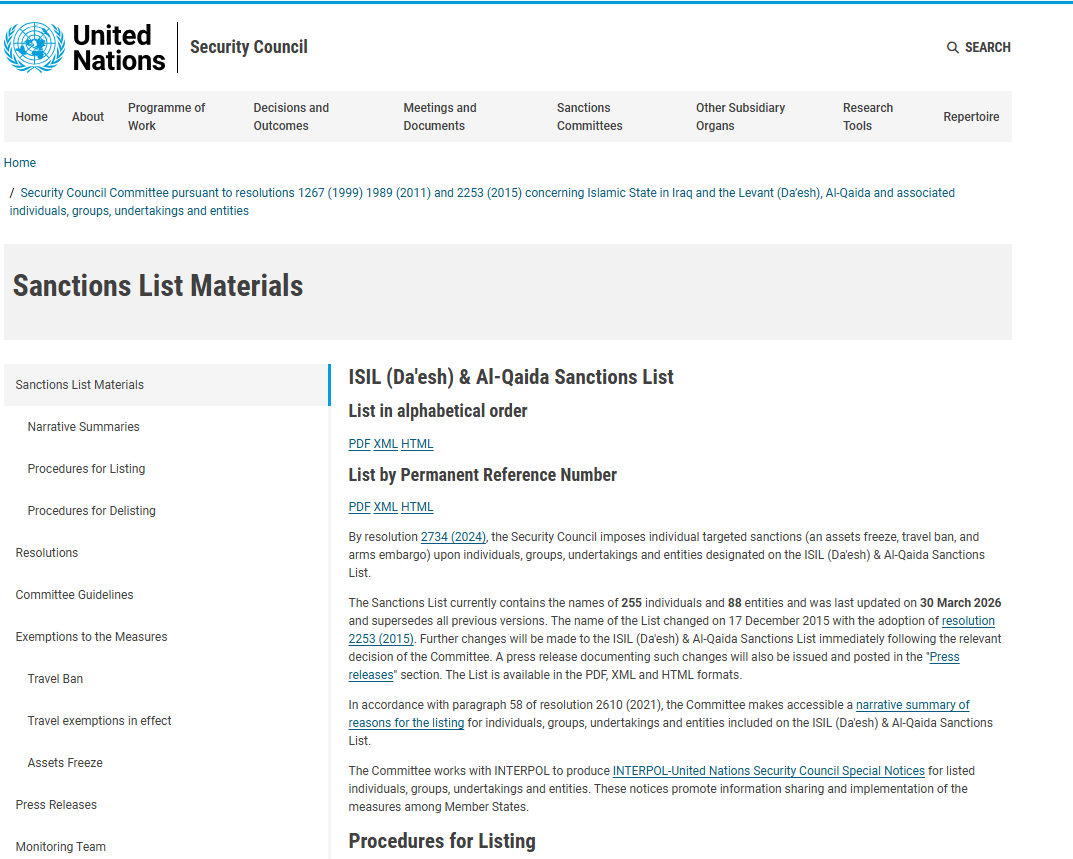Select Travel Ban sidebar item
Viewport: 1073px width, 859px height.
(55, 679)
